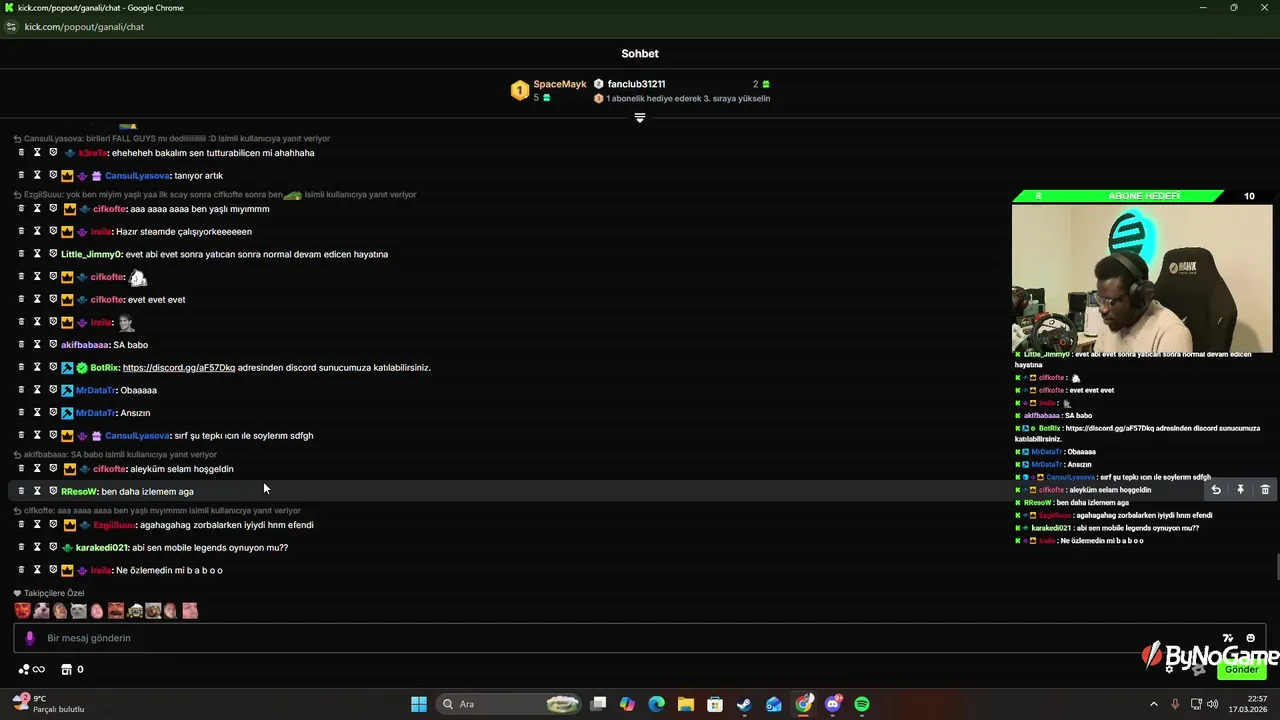The image size is (1280, 720).
Task: Delete BotRix's discord message
Action: coord(21,367)
